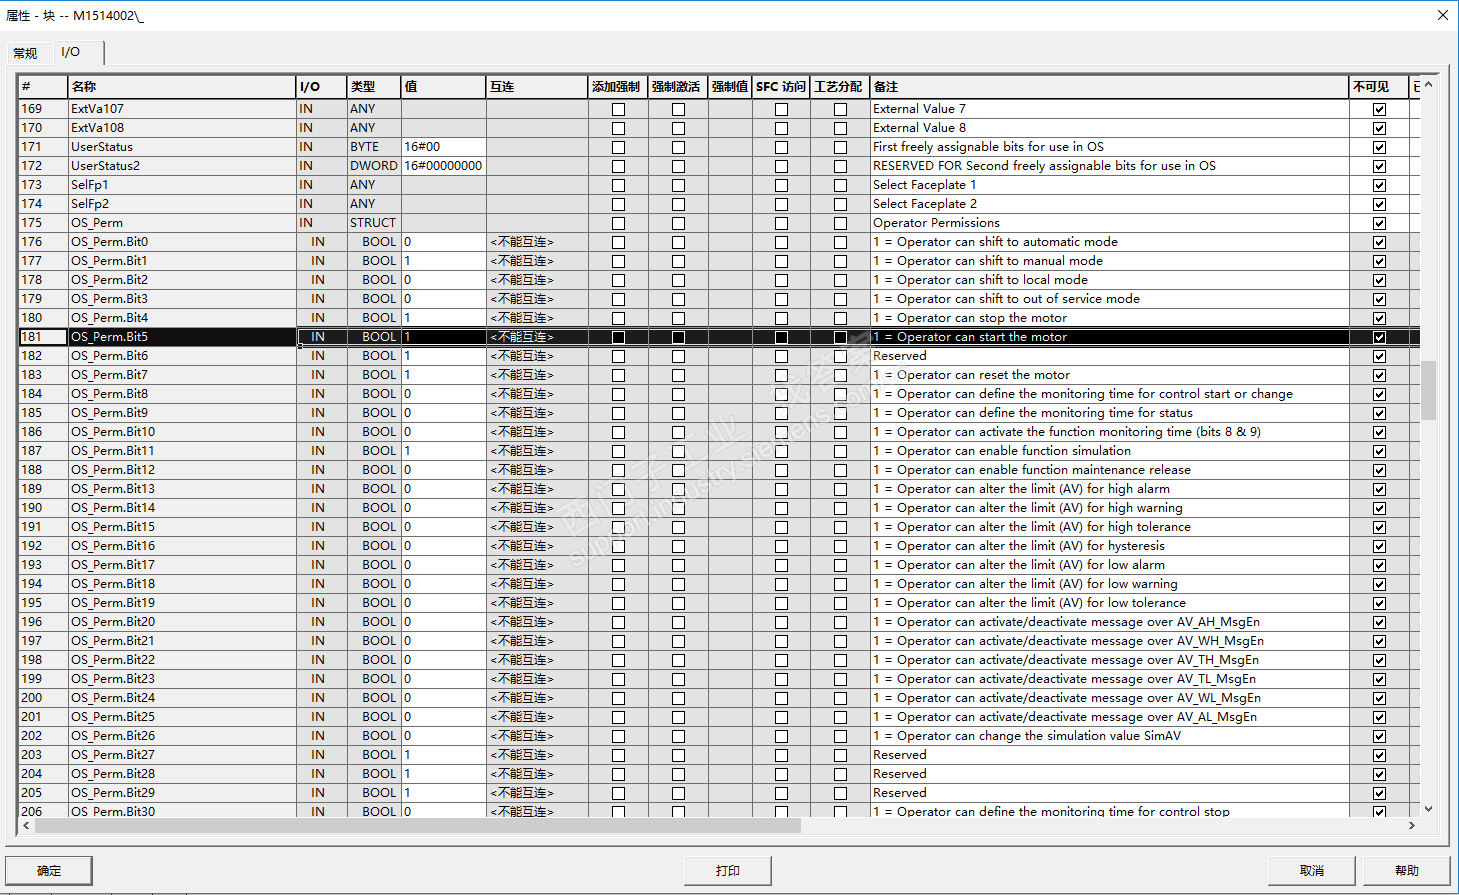The image size is (1459, 895).
Task: Click the horizontal scrollbar thumb
Action: pyautogui.click(x=417, y=826)
